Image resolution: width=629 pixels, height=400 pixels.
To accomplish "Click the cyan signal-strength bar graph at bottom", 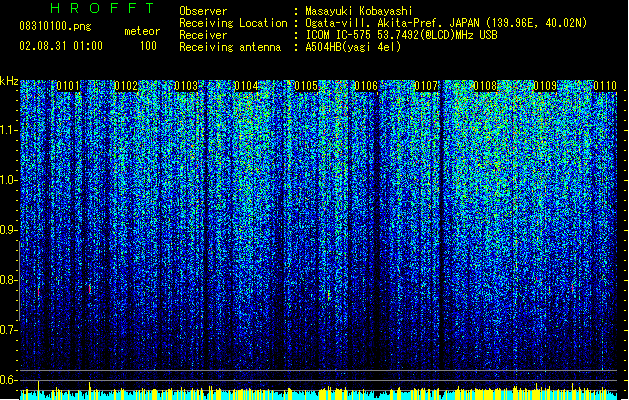I will pos(319,394).
